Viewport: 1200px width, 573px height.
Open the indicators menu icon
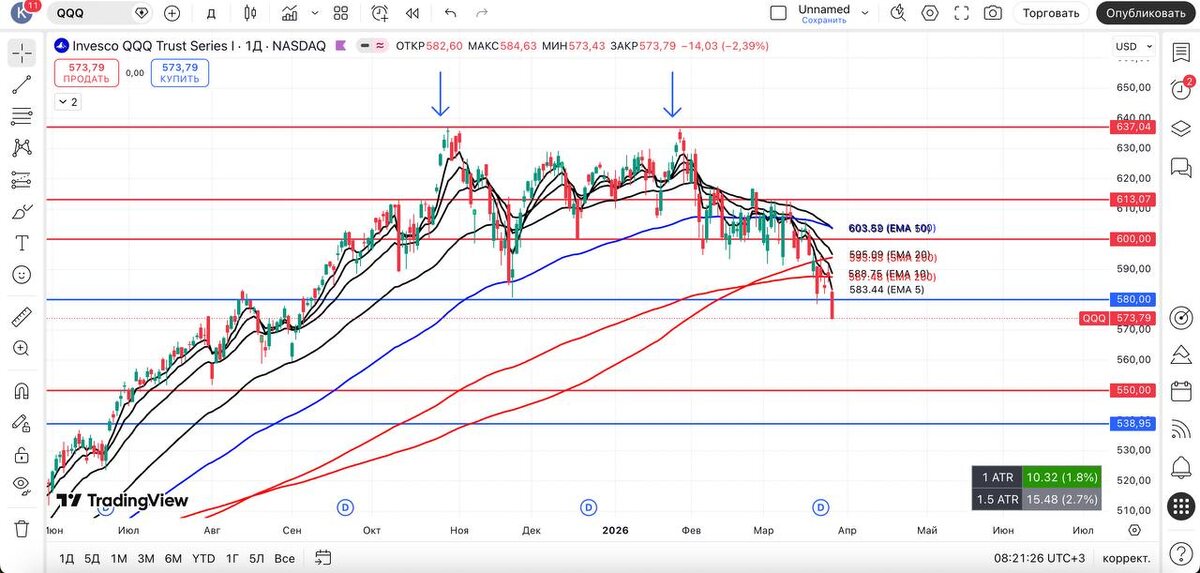click(290, 13)
